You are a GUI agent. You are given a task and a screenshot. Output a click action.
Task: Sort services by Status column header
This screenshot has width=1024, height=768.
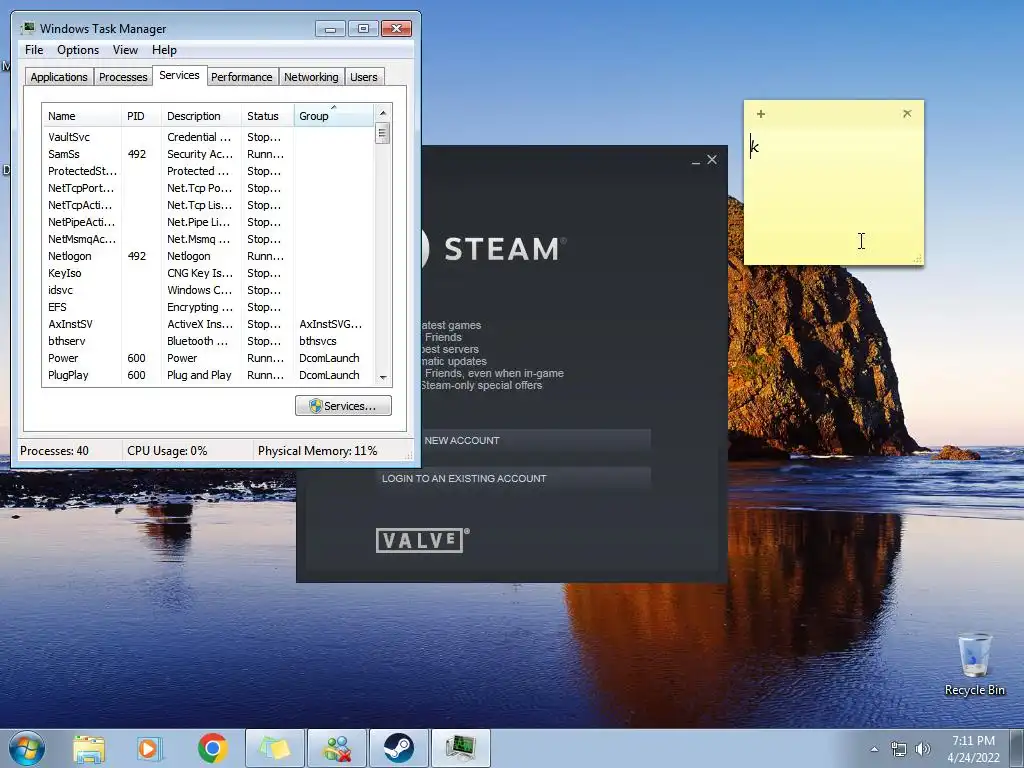coord(267,116)
